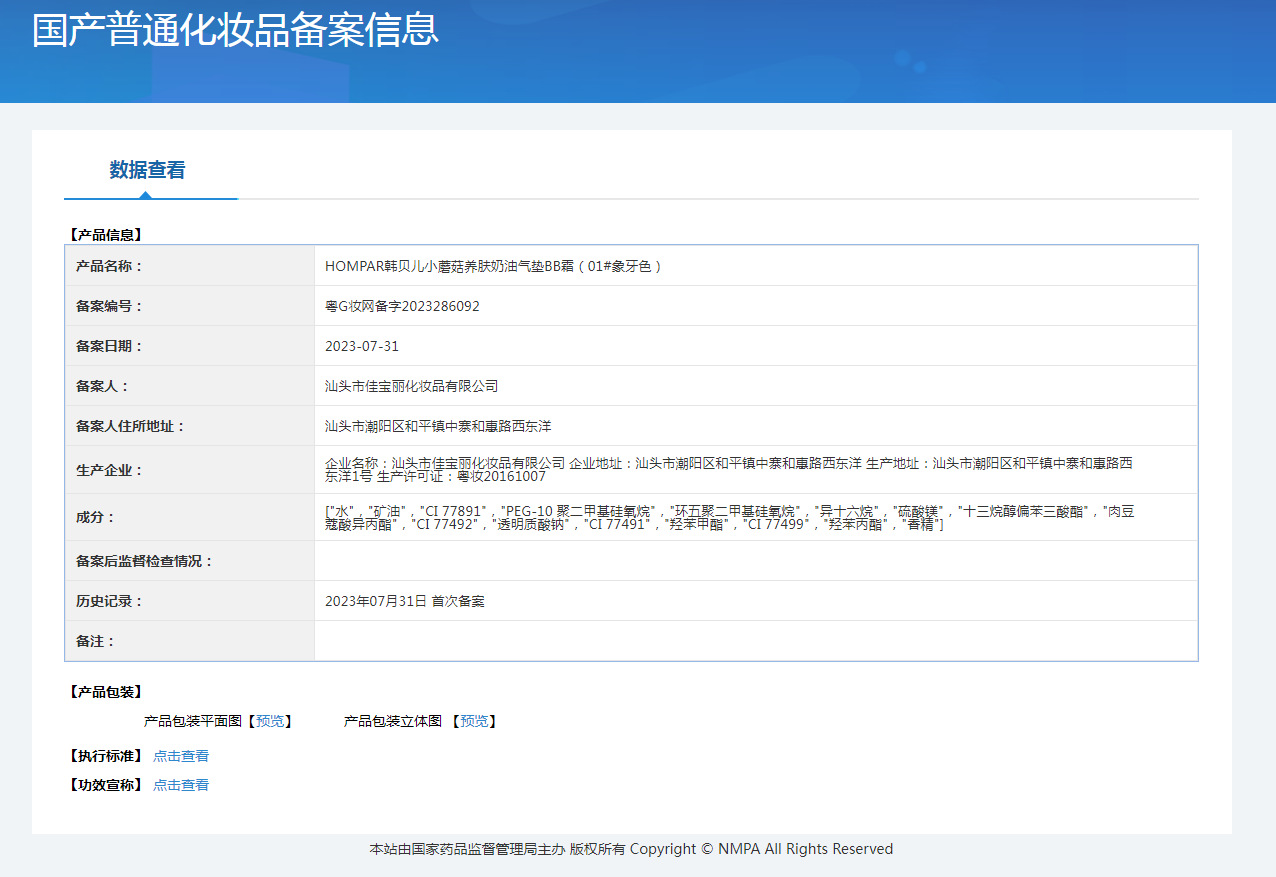Select the 产品名称 row label

(110, 266)
